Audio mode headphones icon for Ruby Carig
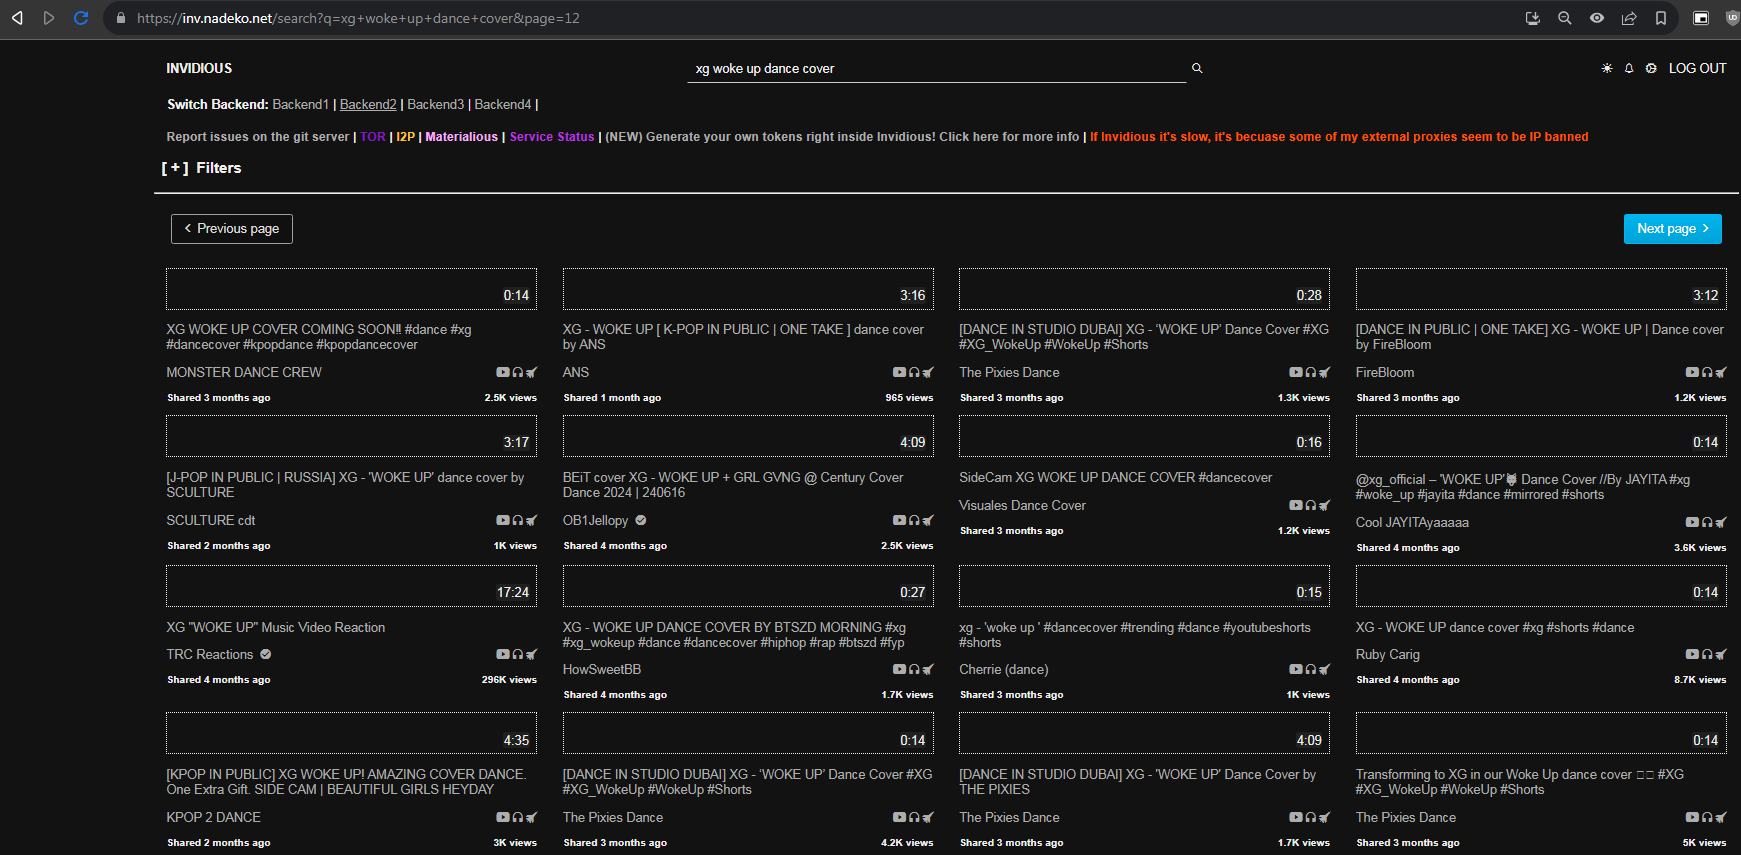Viewport: 1741px width, 855px height. click(1707, 654)
